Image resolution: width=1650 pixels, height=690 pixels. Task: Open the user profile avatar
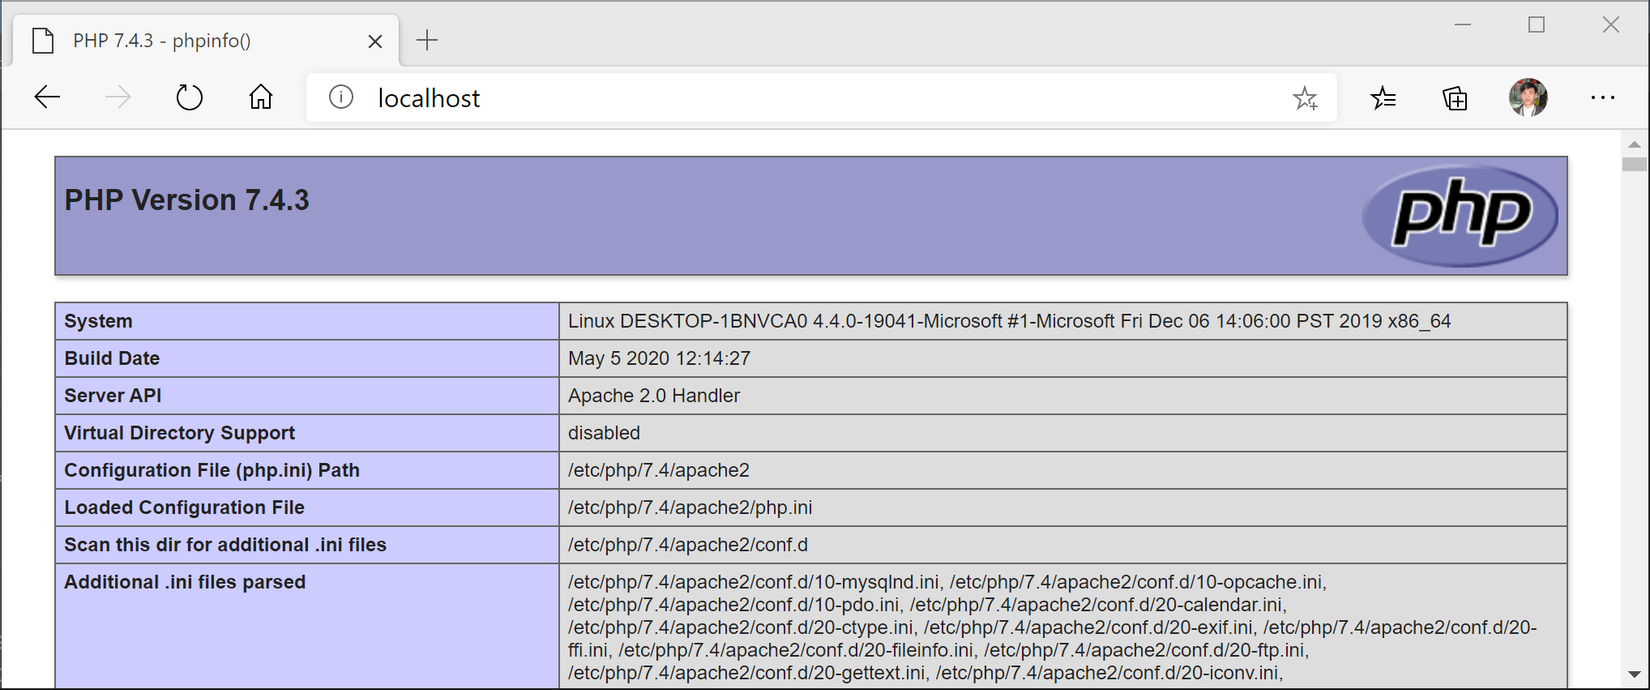pyautogui.click(x=1528, y=97)
